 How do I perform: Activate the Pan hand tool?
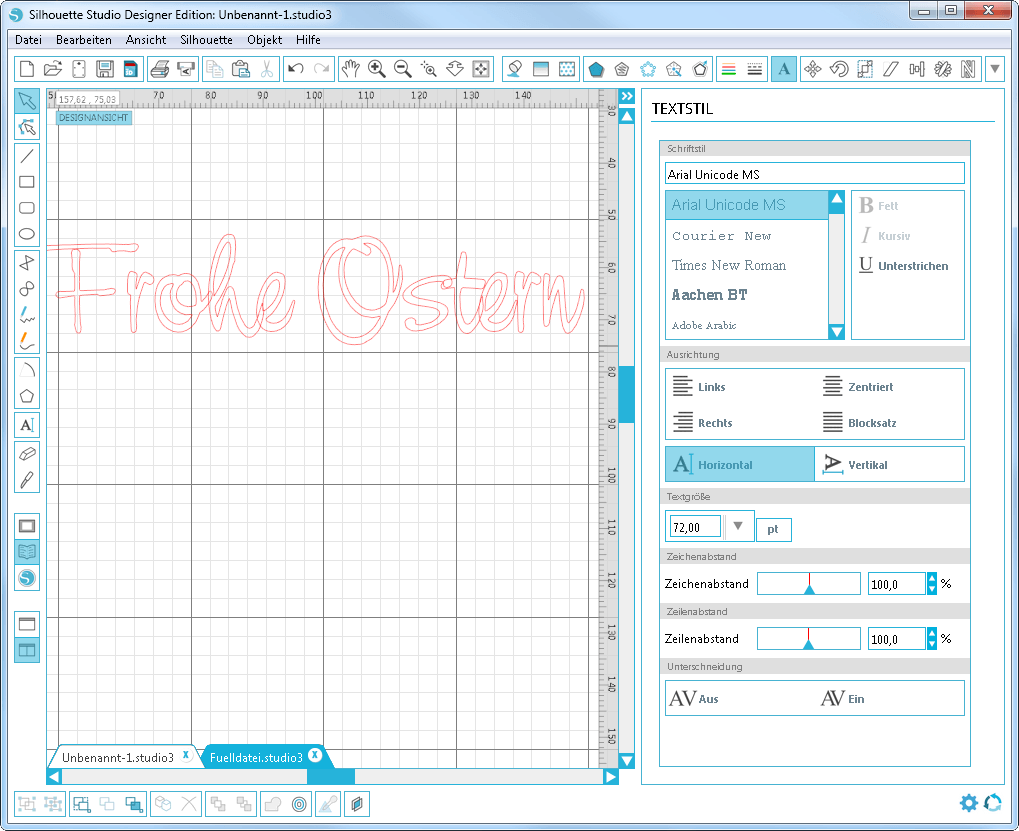point(350,69)
